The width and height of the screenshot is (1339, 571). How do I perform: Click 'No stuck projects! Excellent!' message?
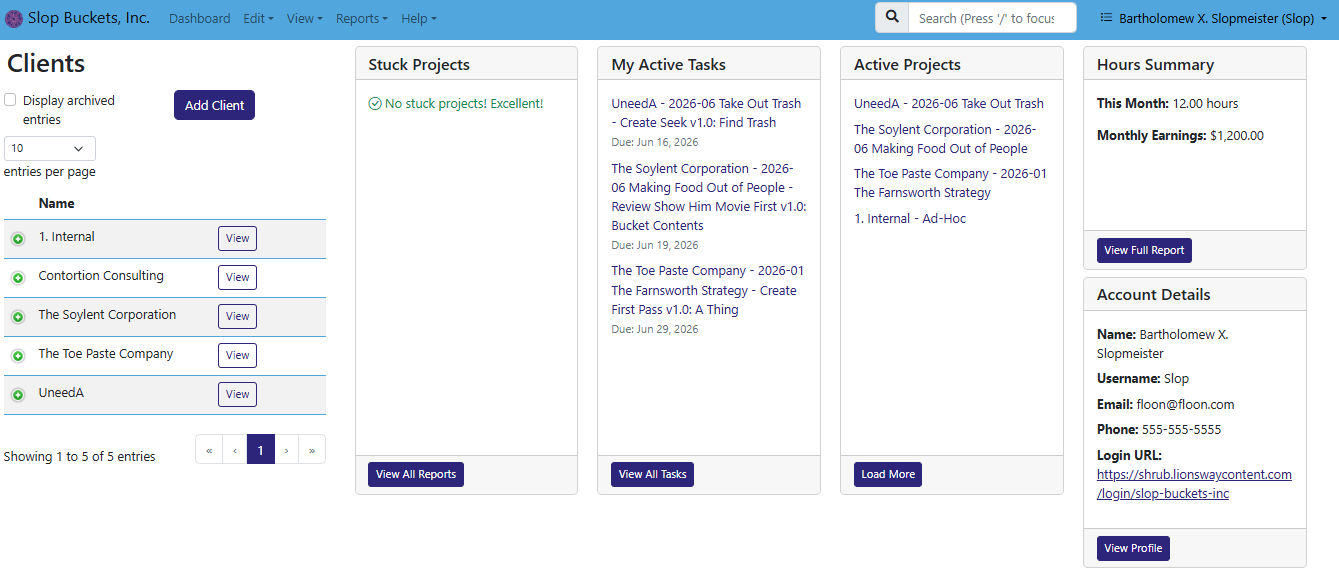456,103
